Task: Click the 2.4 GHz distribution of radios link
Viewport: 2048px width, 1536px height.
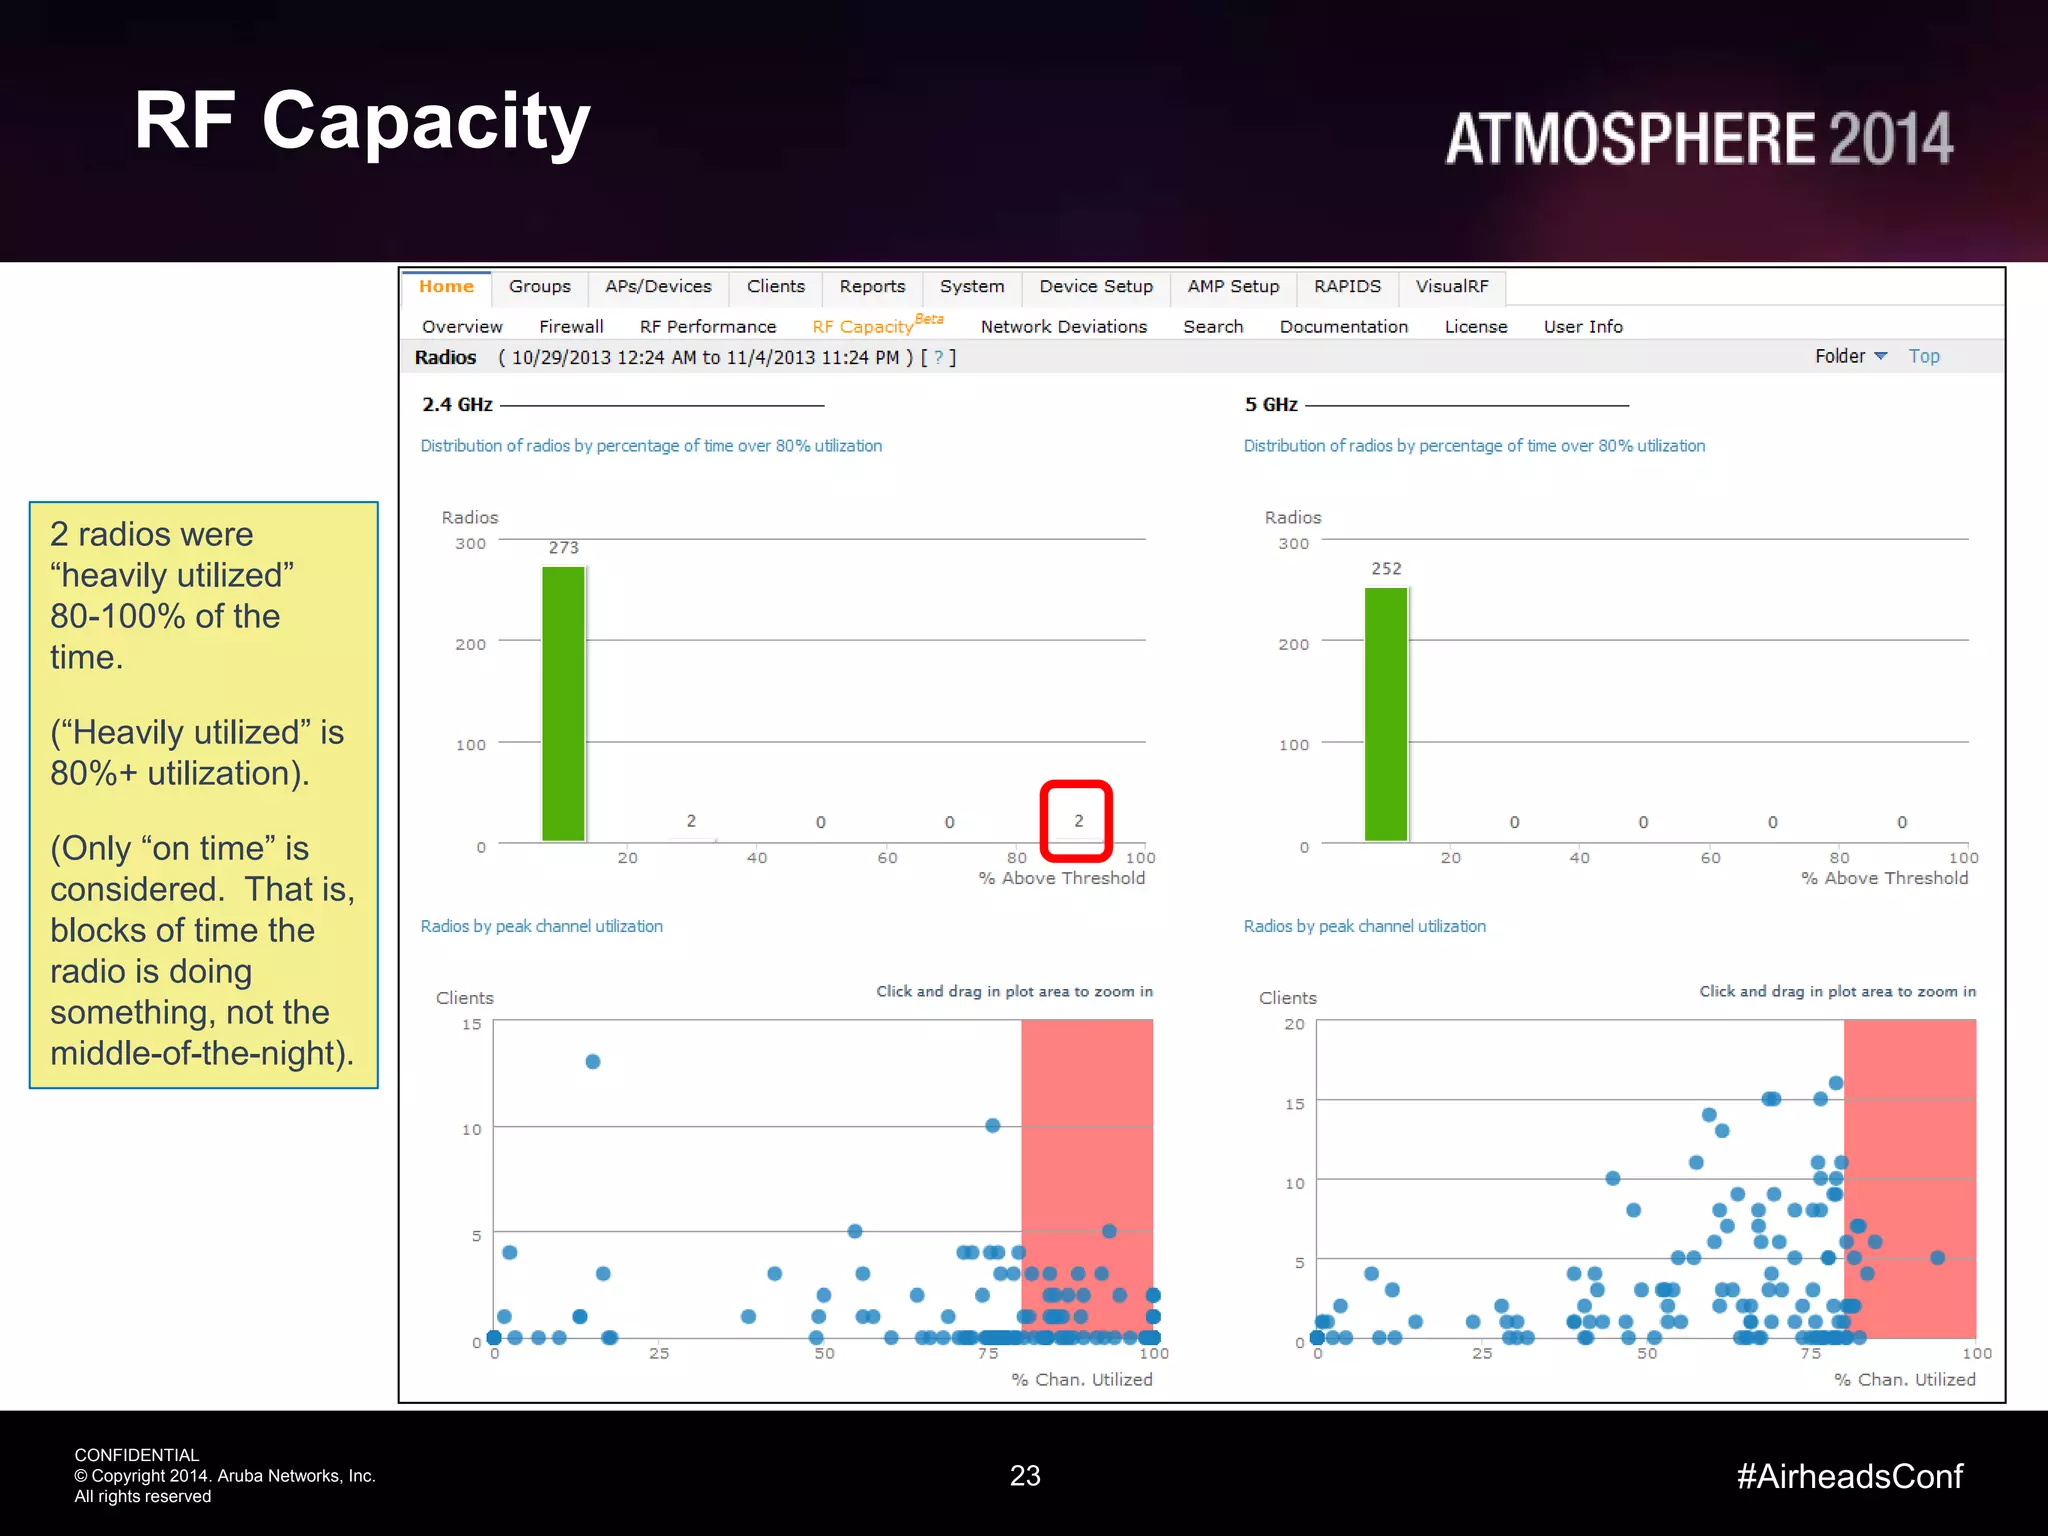Action: tap(650, 446)
